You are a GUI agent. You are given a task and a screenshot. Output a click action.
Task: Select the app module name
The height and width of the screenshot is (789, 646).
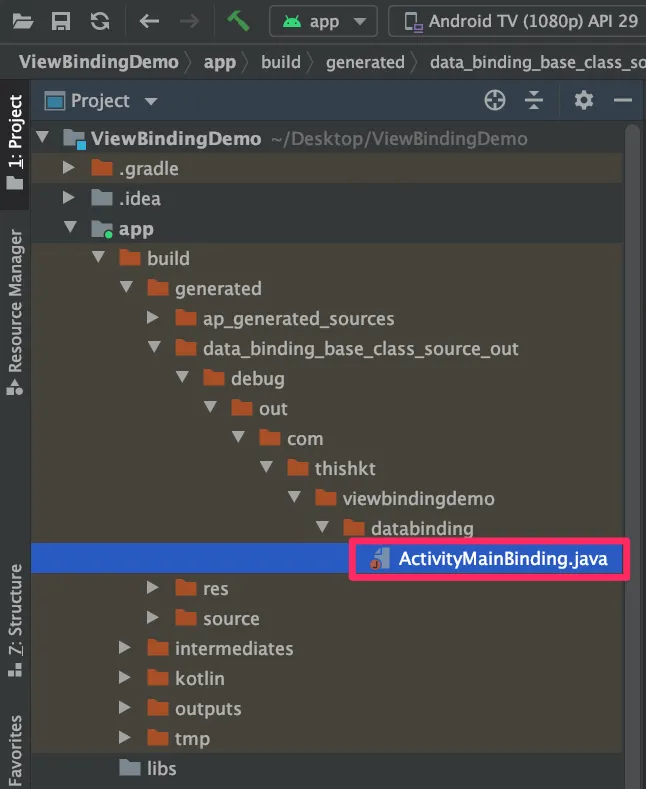point(136,230)
